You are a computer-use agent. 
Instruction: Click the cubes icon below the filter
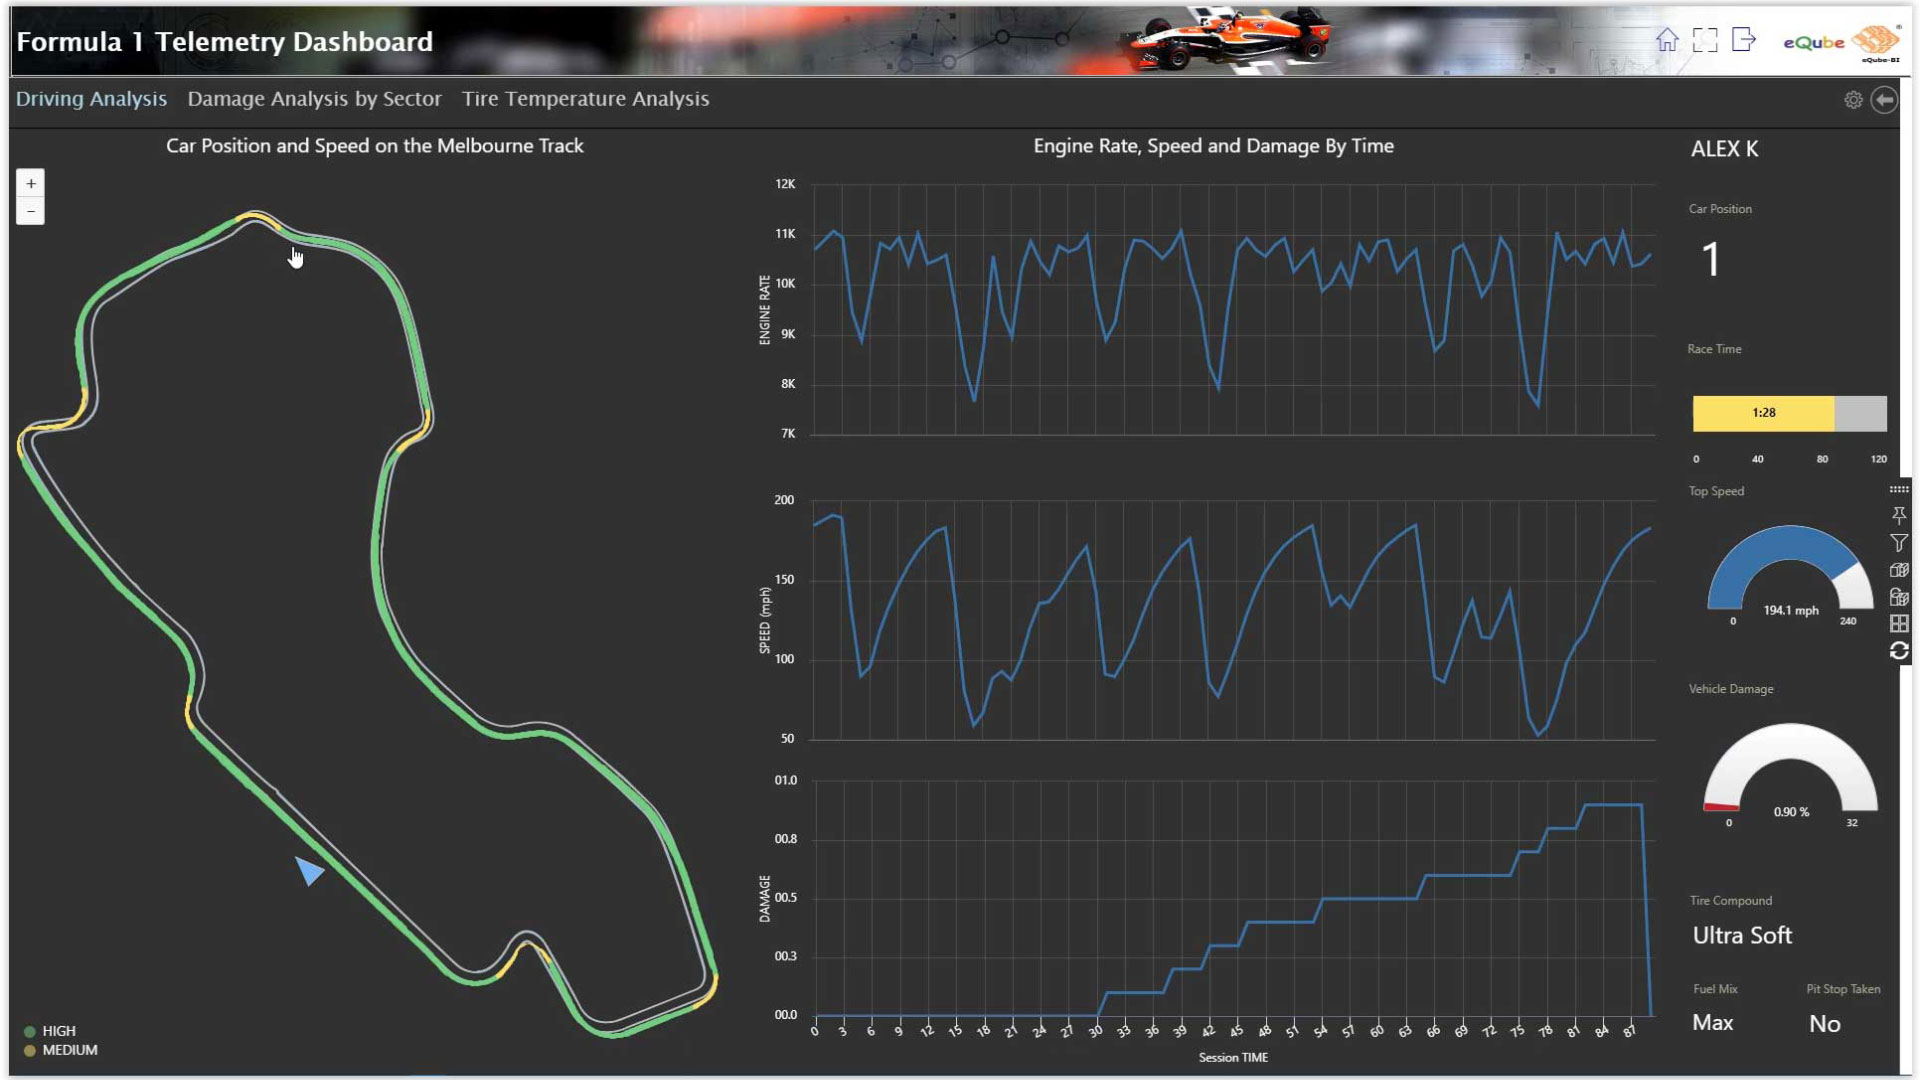click(1899, 570)
